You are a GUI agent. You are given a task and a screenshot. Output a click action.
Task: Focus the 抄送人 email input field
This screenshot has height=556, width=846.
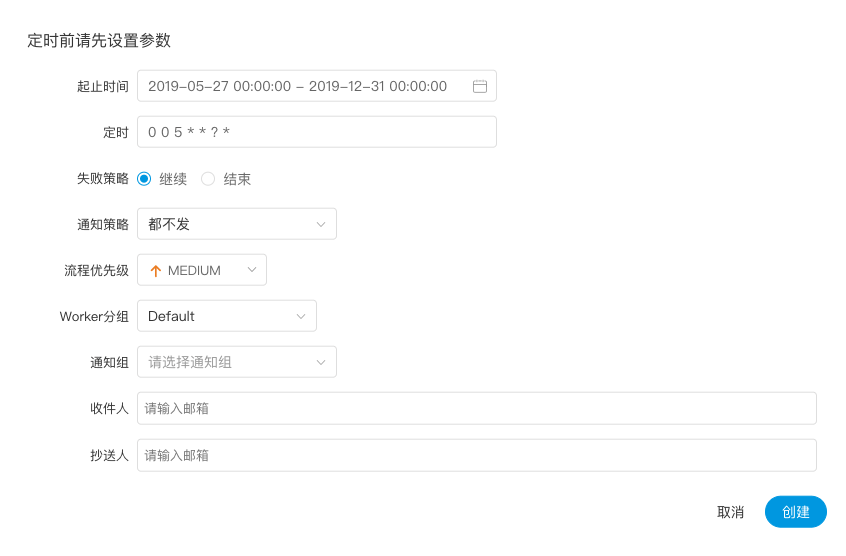point(476,456)
